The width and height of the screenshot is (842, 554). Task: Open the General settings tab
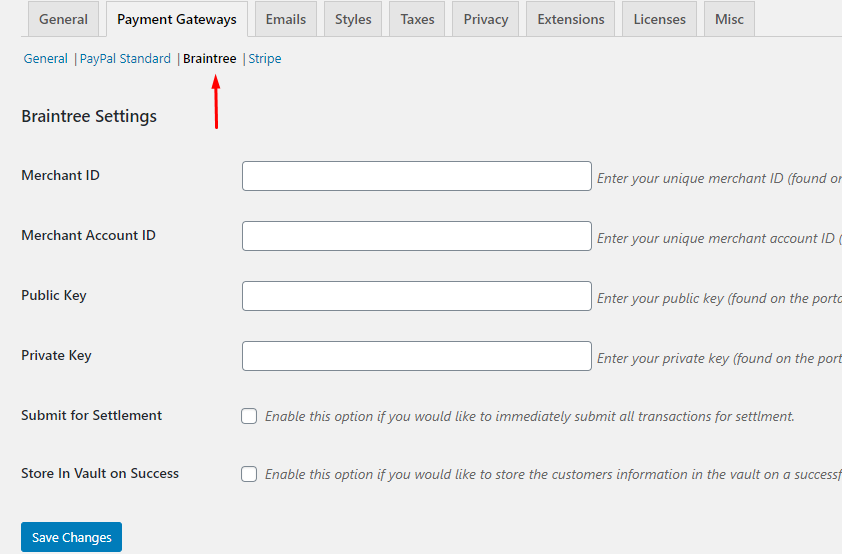coord(63,19)
